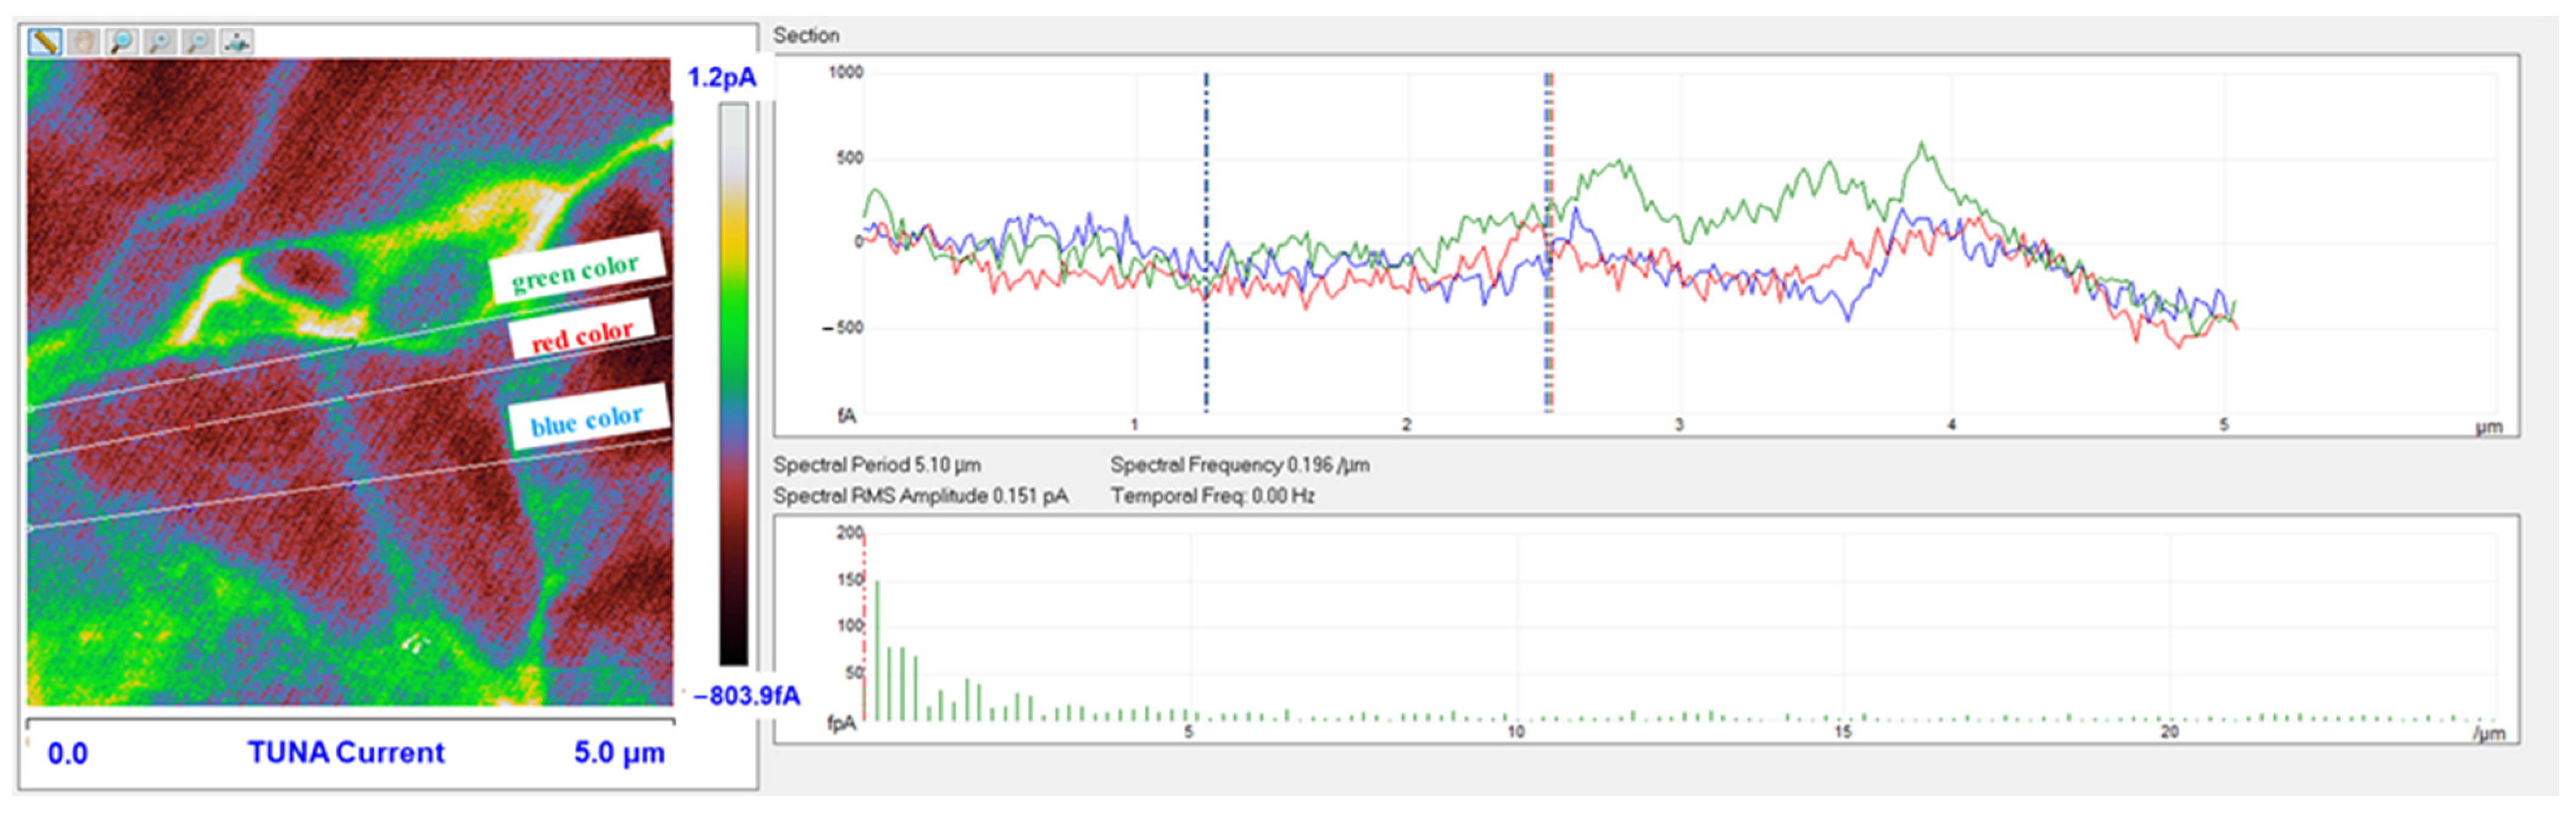Click the Spectral Period readout
The width and height of the screenshot is (2576, 814).
pyautogui.click(x=876, y=465)
